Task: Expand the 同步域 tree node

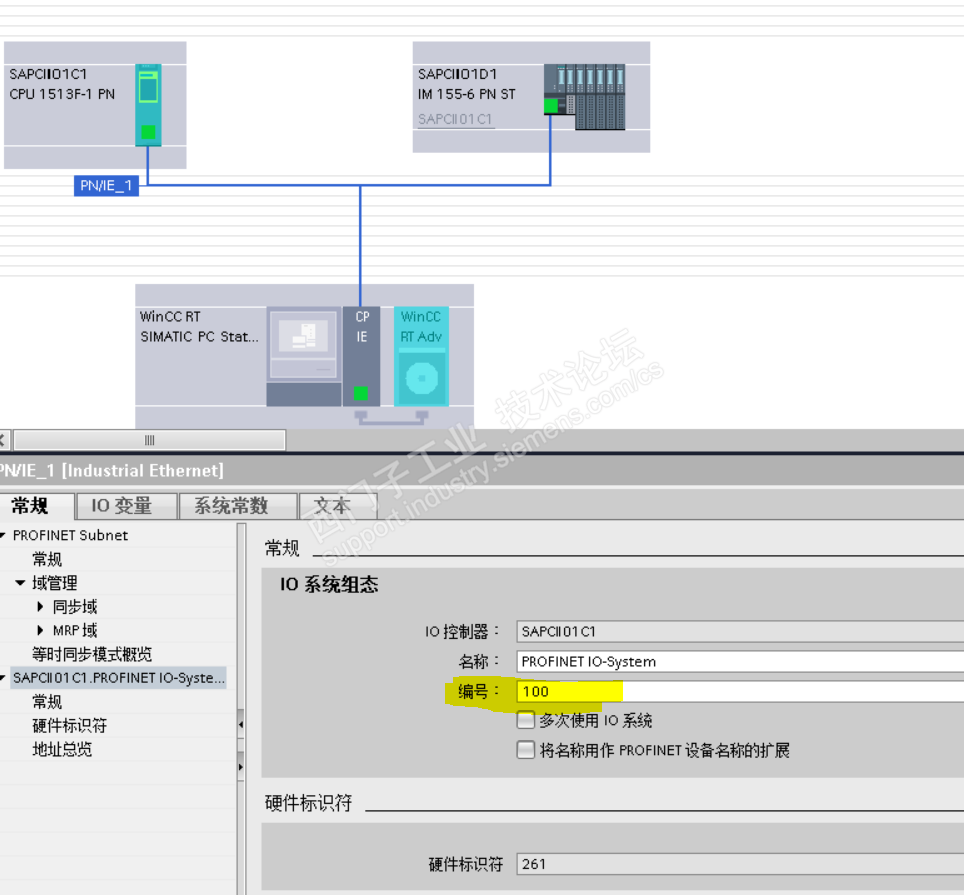Action: pos(40,607)
